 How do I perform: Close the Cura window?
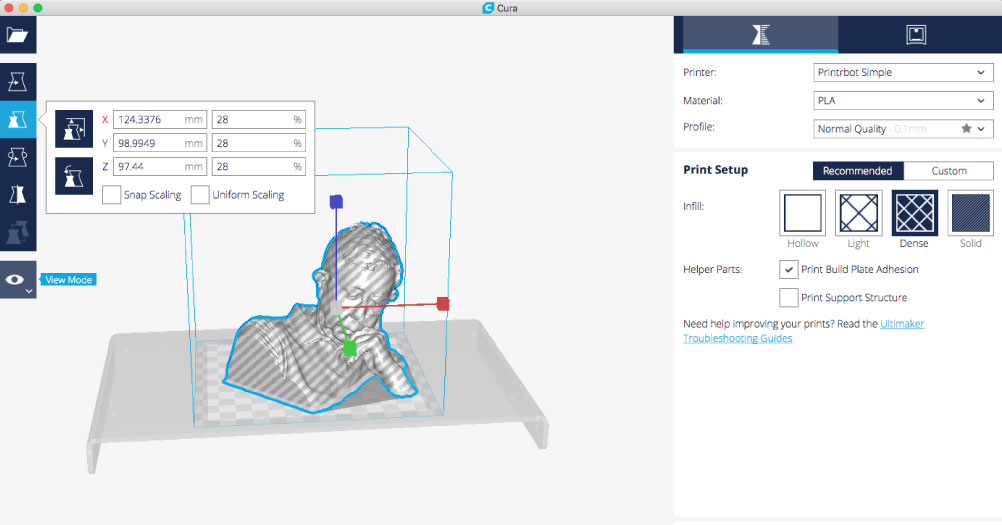pos(9,8)
